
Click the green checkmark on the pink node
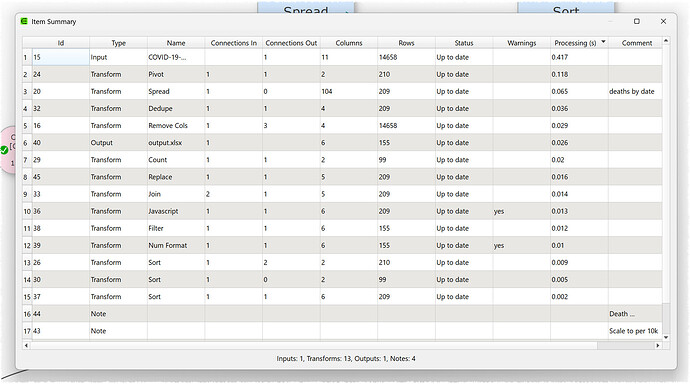[x=4, y=150]
